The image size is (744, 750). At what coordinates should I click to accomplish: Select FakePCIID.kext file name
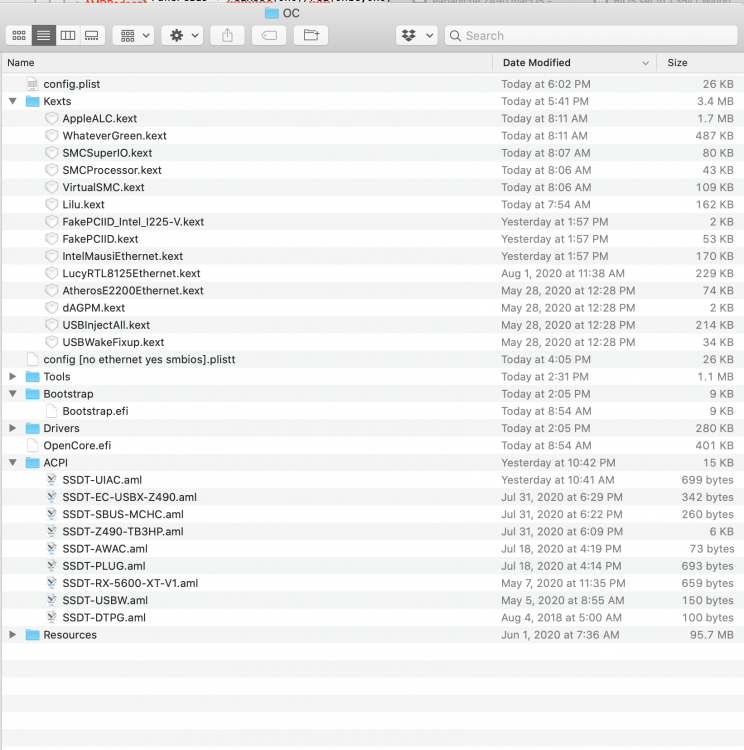click(x=100, y=239)
